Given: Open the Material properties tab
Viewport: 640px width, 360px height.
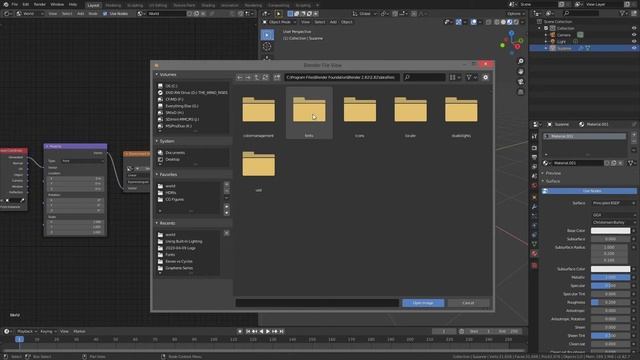Looking at the screenshot, I should click(534, 253).
